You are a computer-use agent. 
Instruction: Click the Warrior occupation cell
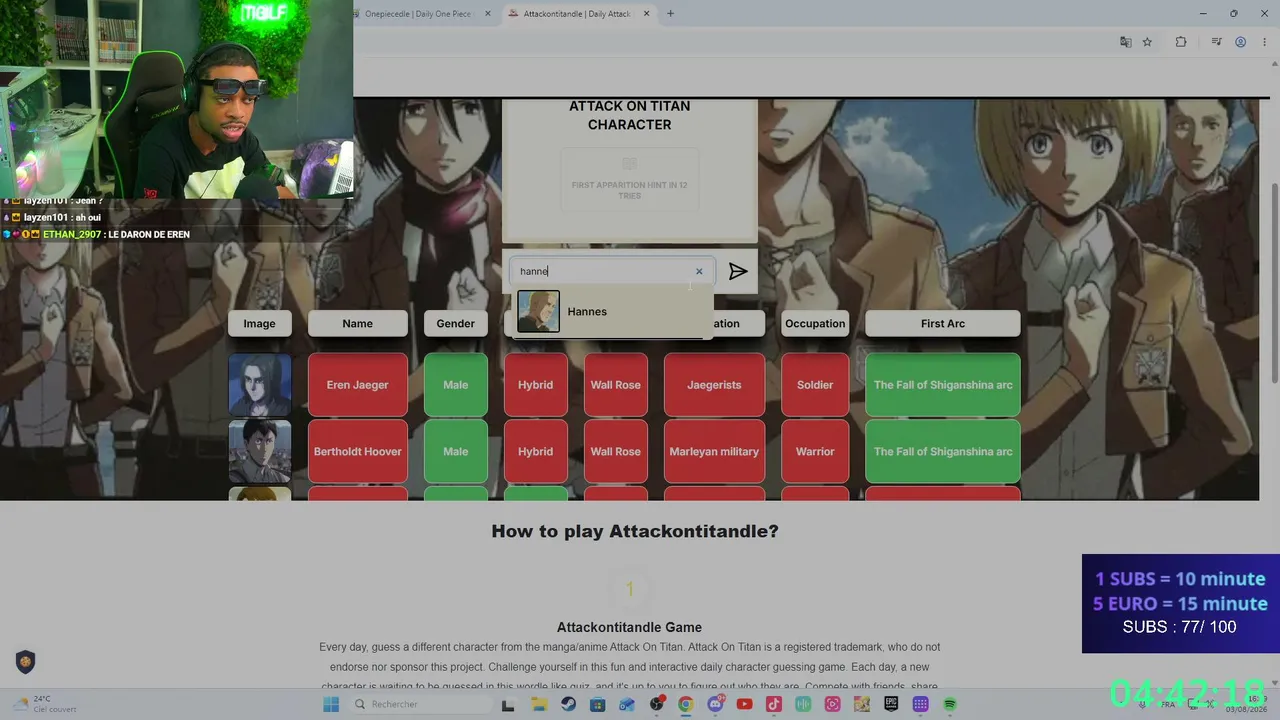(x=815, y=451)
